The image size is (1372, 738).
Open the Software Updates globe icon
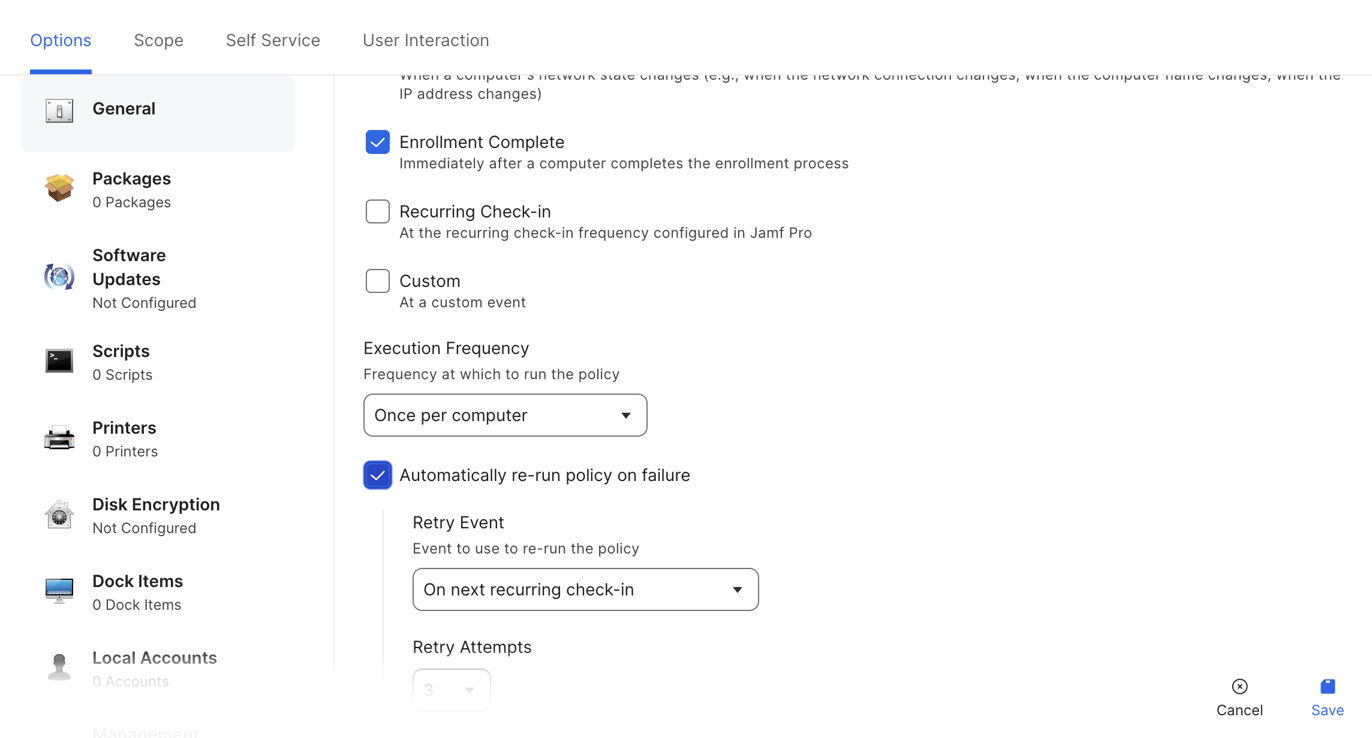[x=59, y=277]
